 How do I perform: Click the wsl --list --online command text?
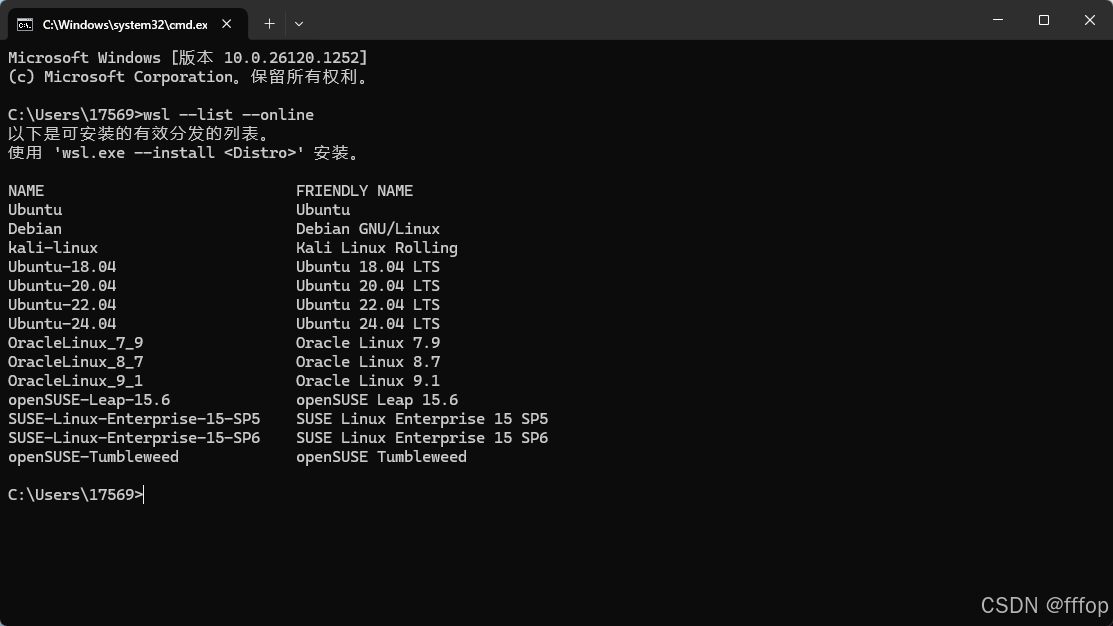coord(231,114)
